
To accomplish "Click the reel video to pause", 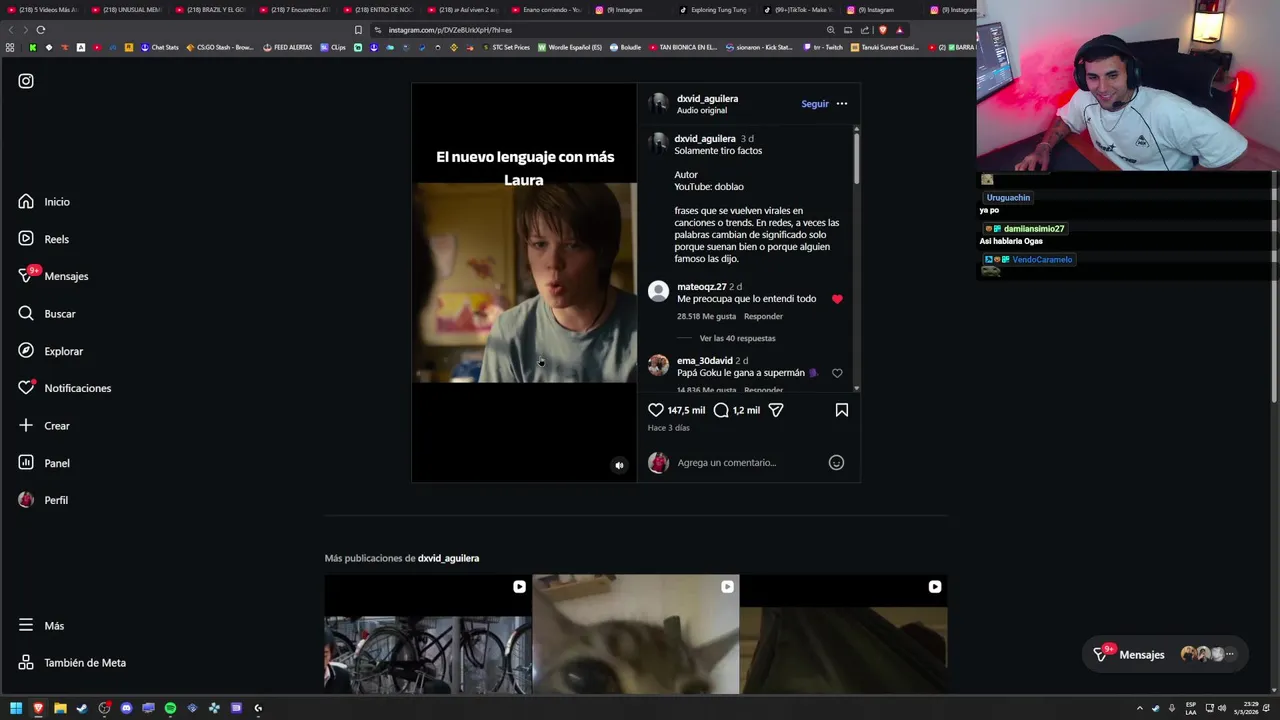I will (x=524, y=283).
